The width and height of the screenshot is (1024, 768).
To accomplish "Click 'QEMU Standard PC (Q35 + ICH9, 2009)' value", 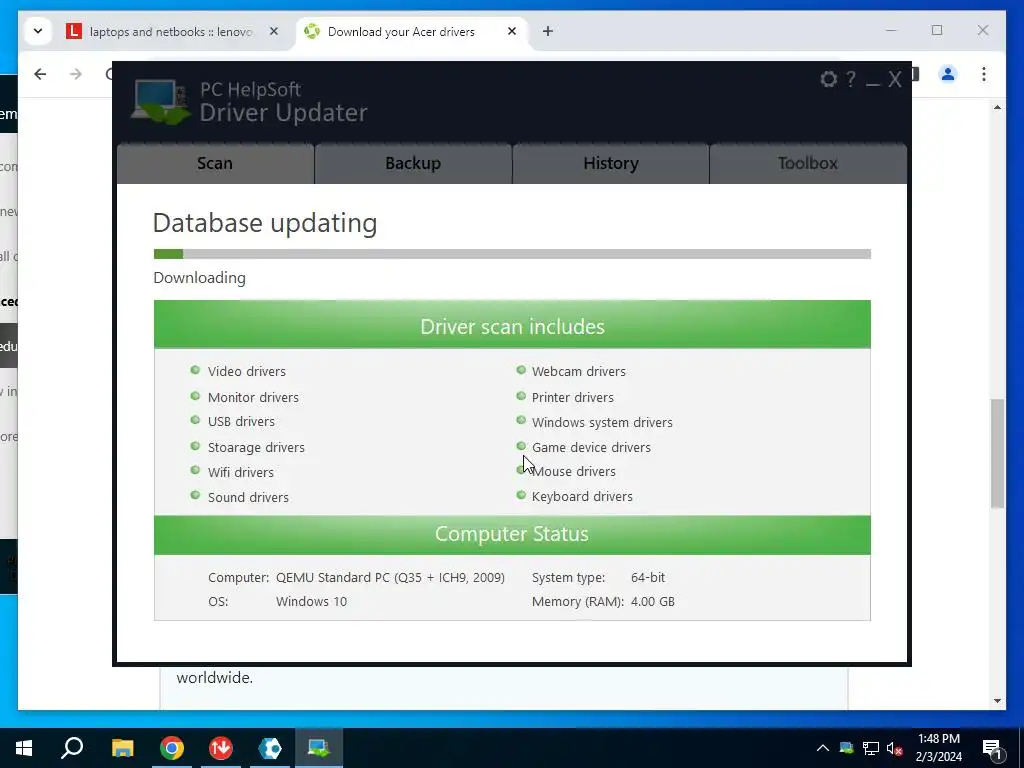I will point(390,577).
